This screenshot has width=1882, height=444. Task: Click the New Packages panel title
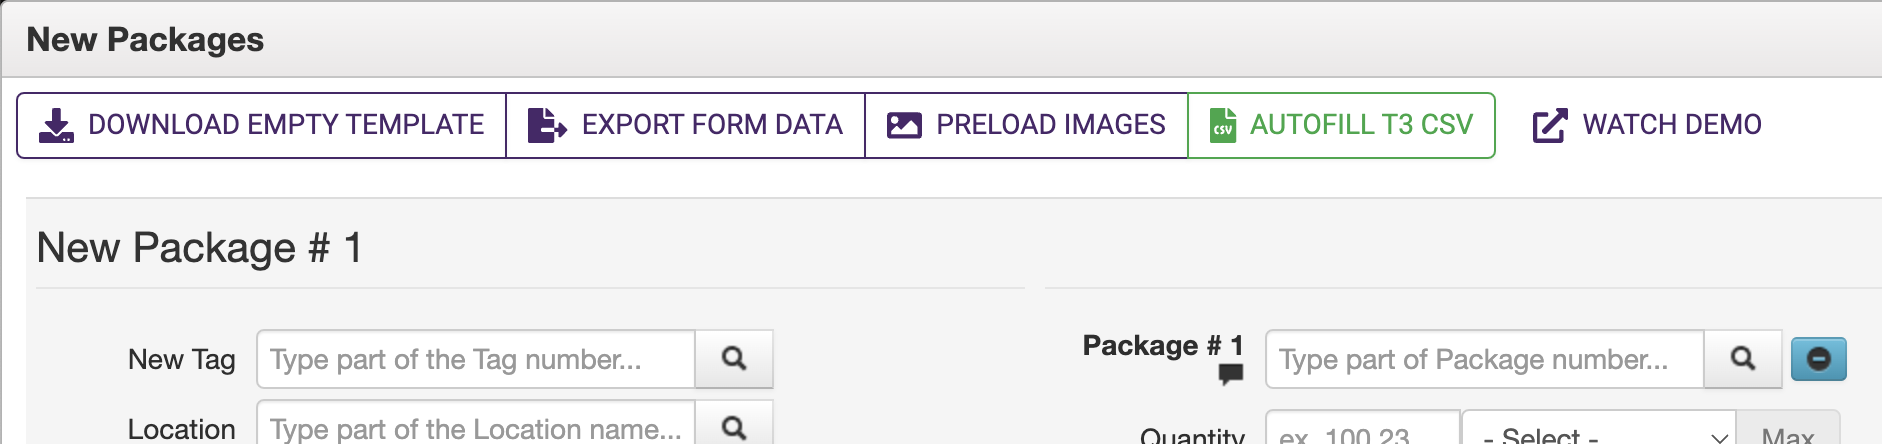(145, 40)
